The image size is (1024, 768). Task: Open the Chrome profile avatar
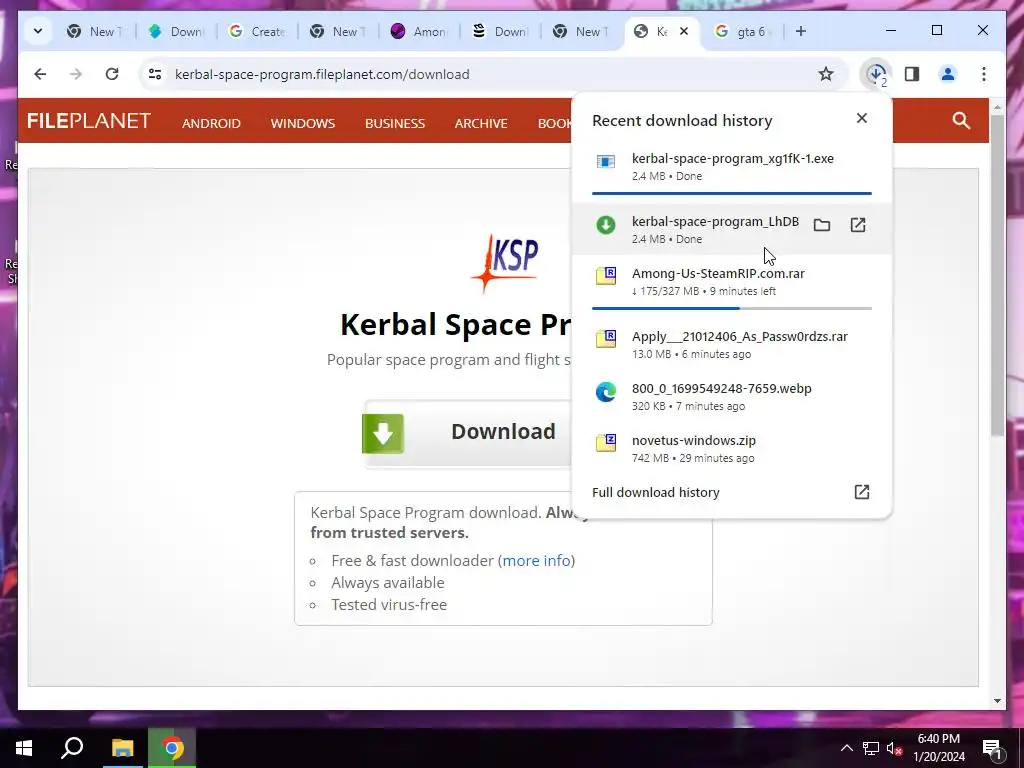[x=948, y=74]
